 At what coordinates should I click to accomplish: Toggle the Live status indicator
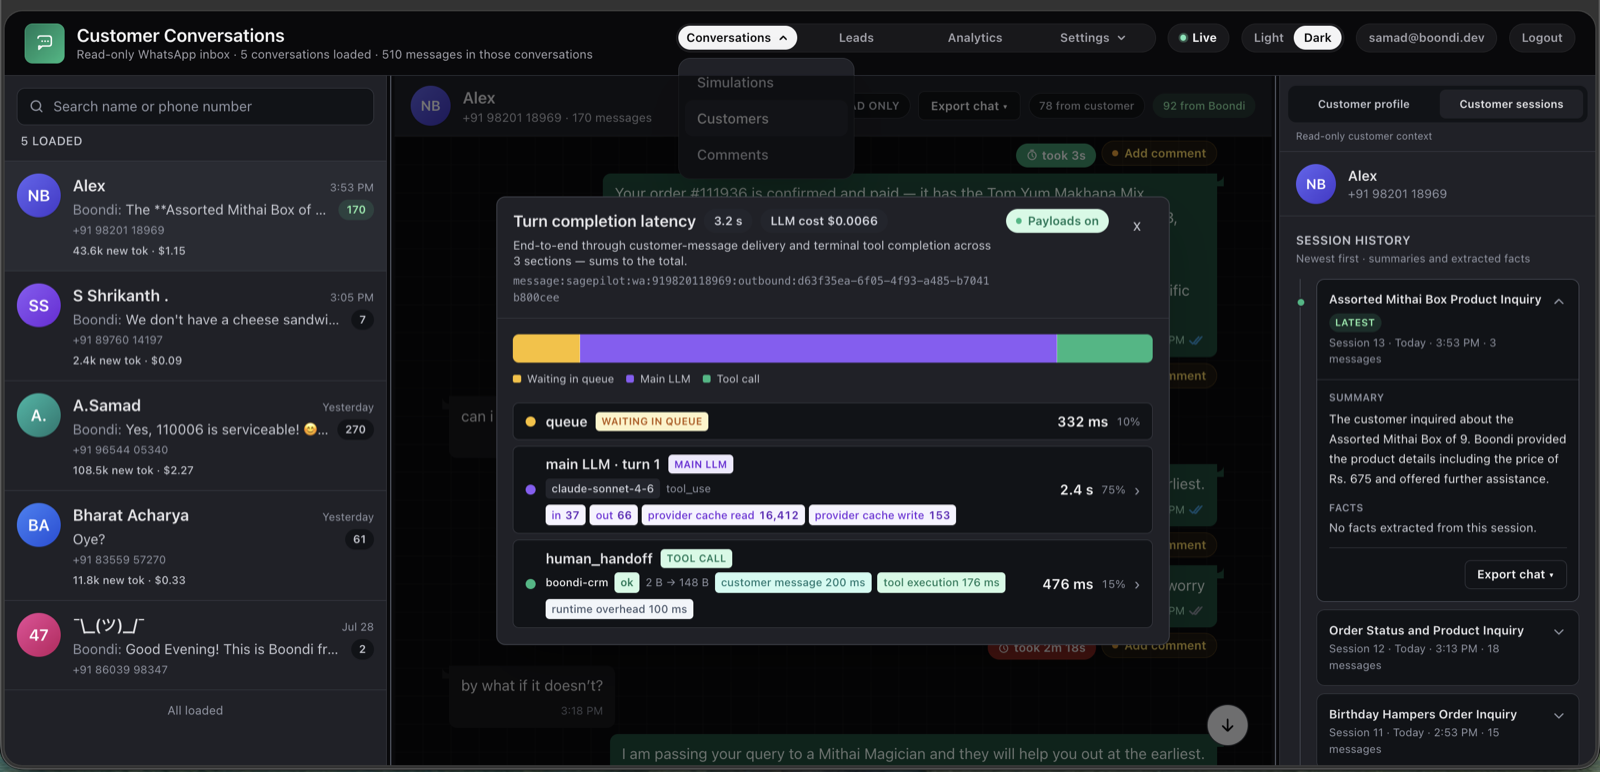point(1198,38)
